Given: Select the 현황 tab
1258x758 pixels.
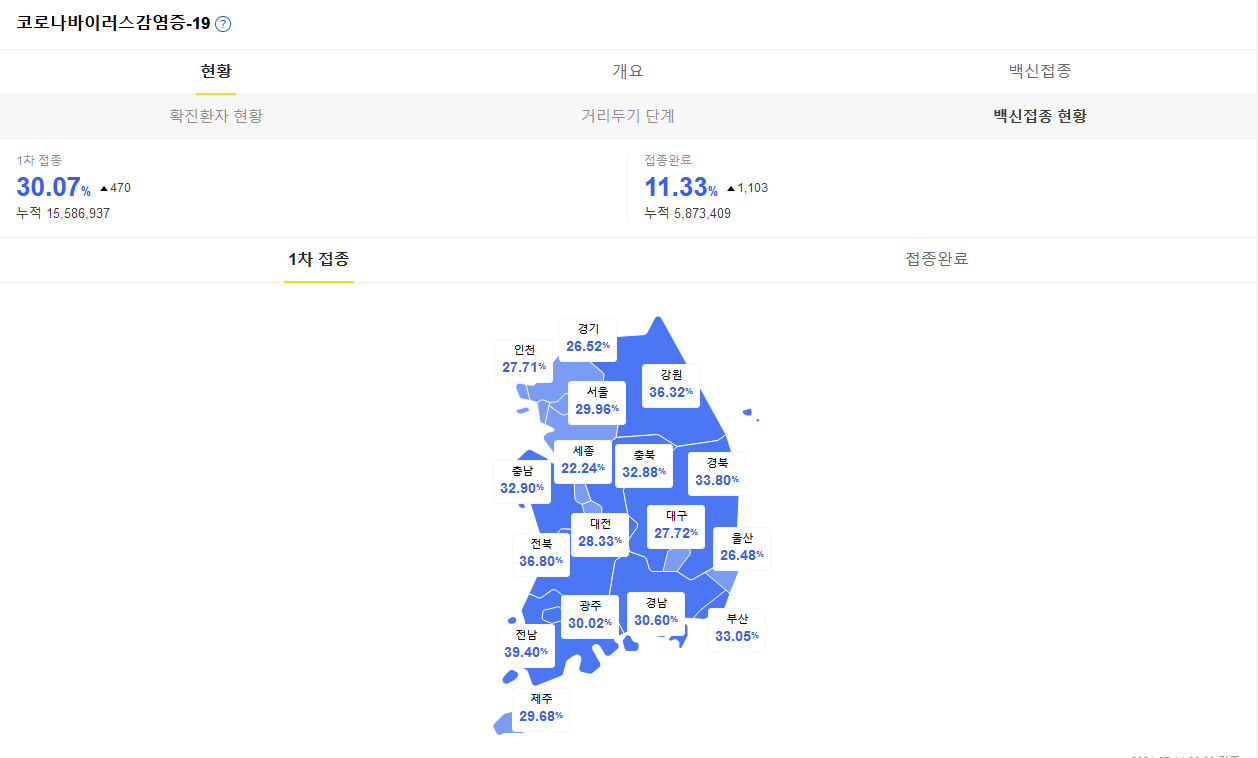Looking at the screenshot, I should click(x=216, y=71).
